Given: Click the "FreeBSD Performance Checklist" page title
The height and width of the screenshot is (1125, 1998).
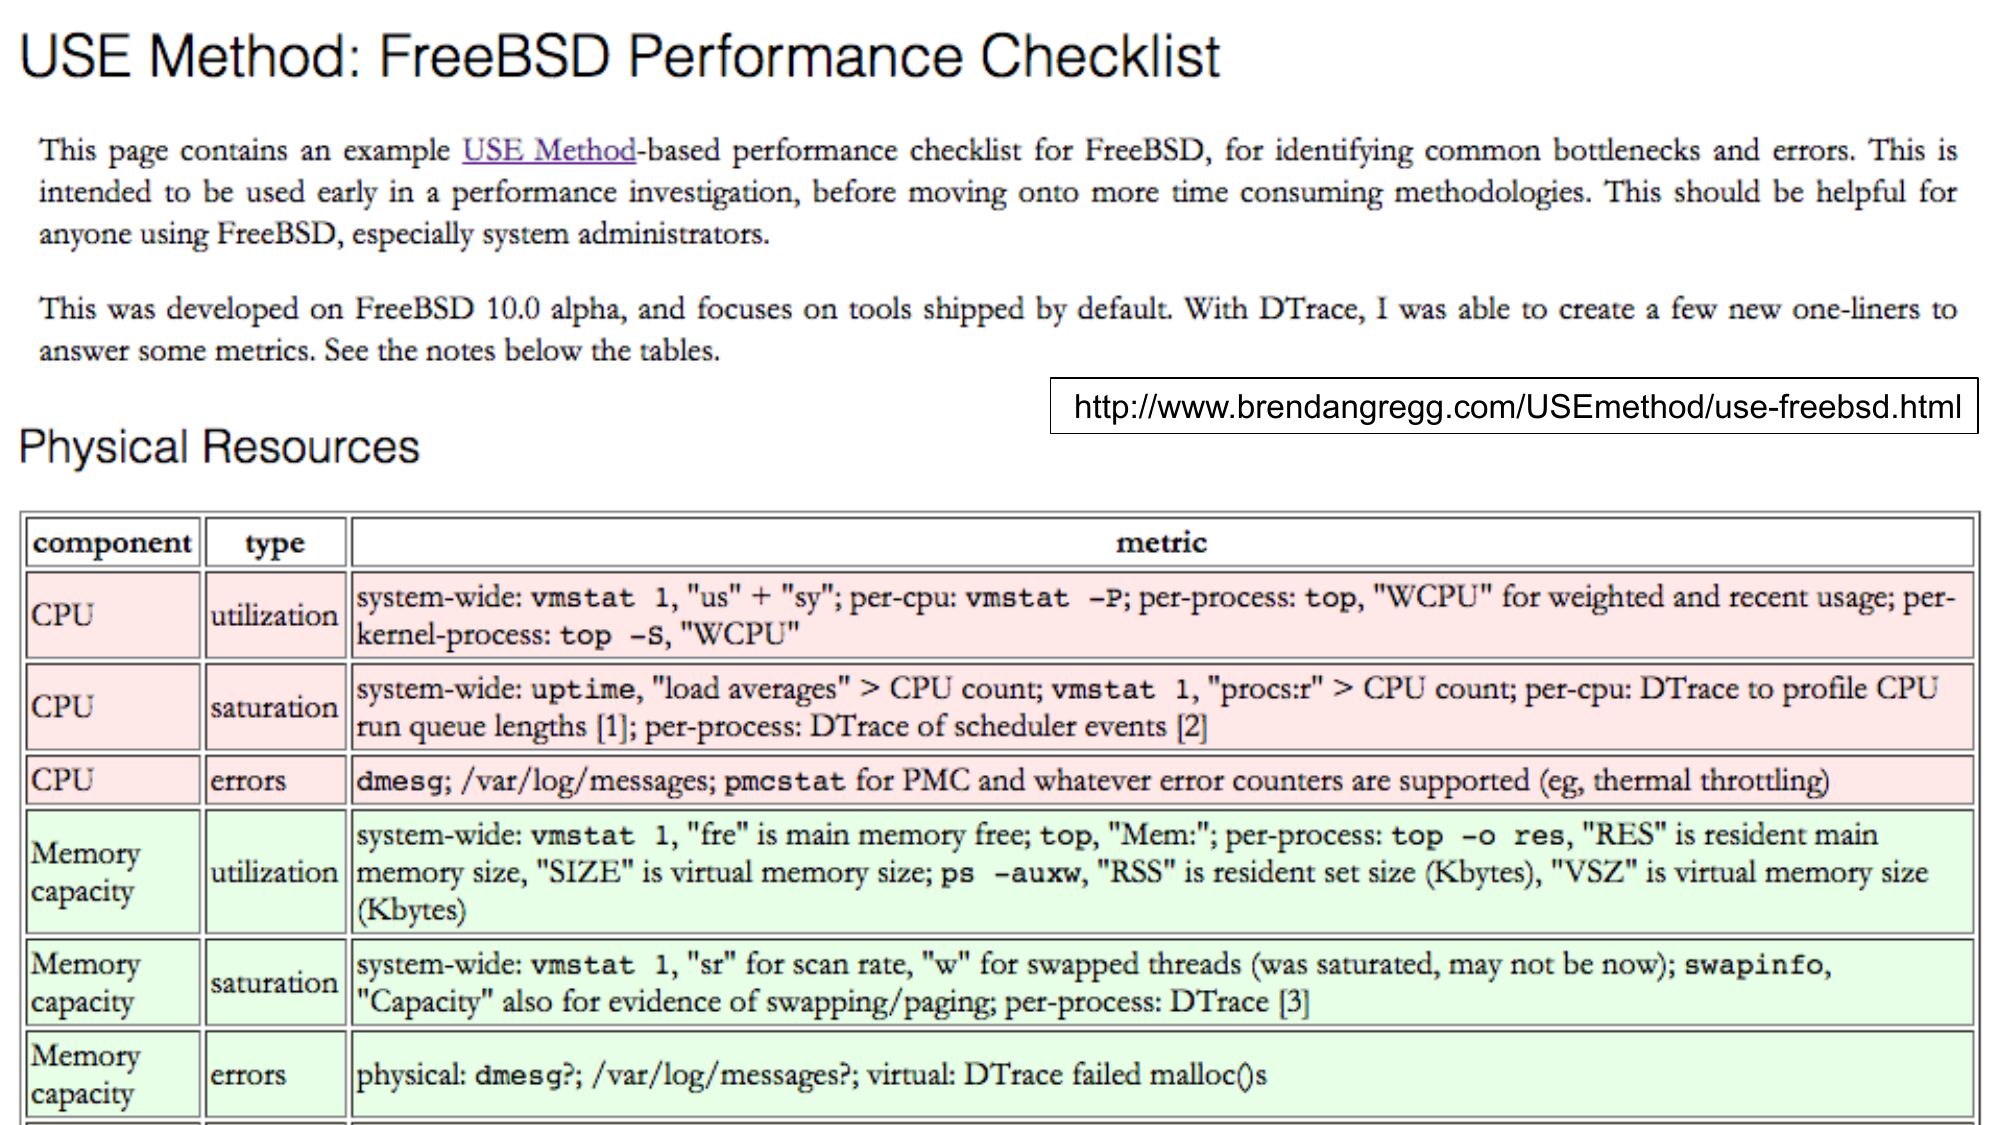Looking at the screenshot, I should [x=620, y=56].
